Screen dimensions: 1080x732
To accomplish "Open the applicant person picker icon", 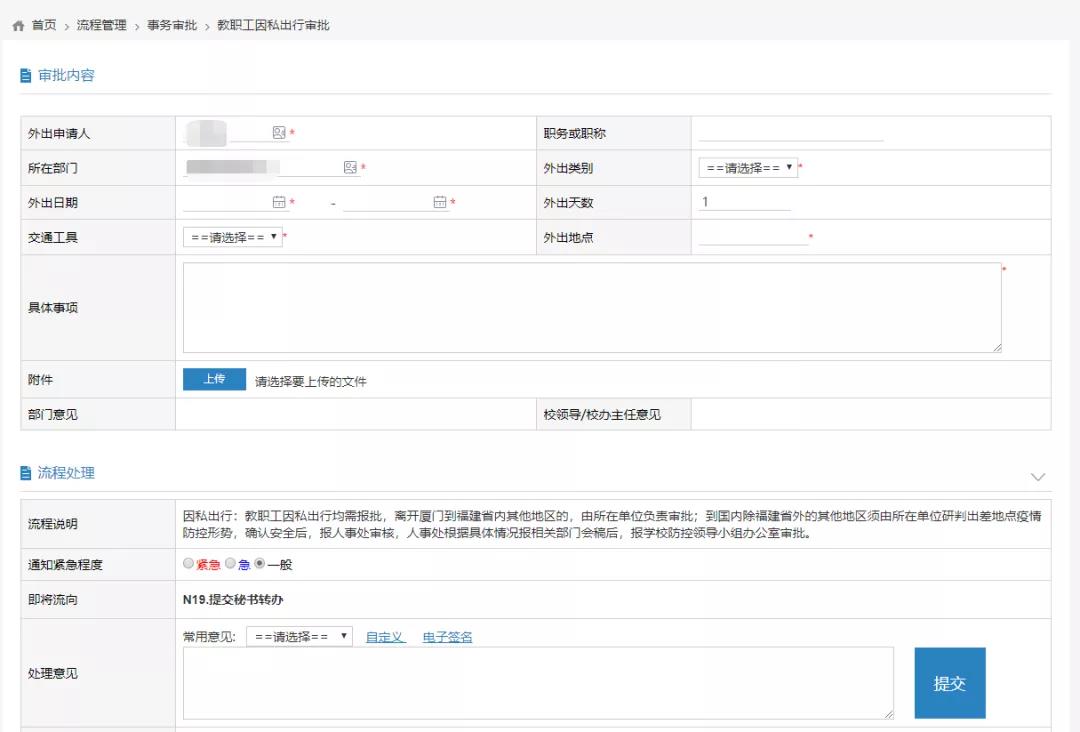I will point(279,133).
